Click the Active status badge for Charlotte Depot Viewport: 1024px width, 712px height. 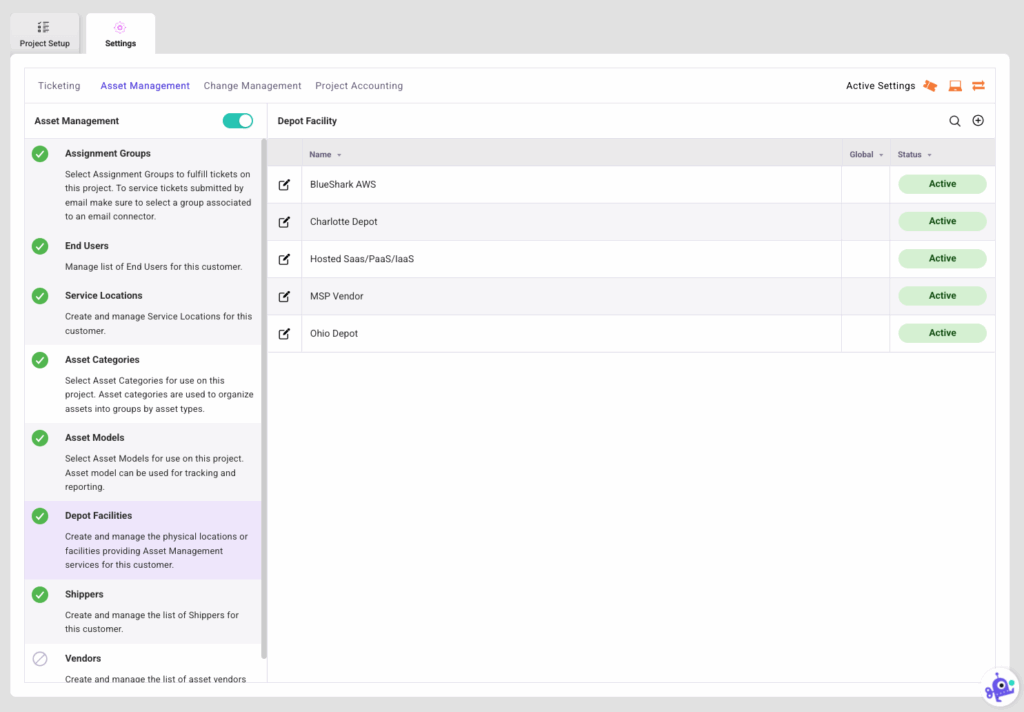942,222
